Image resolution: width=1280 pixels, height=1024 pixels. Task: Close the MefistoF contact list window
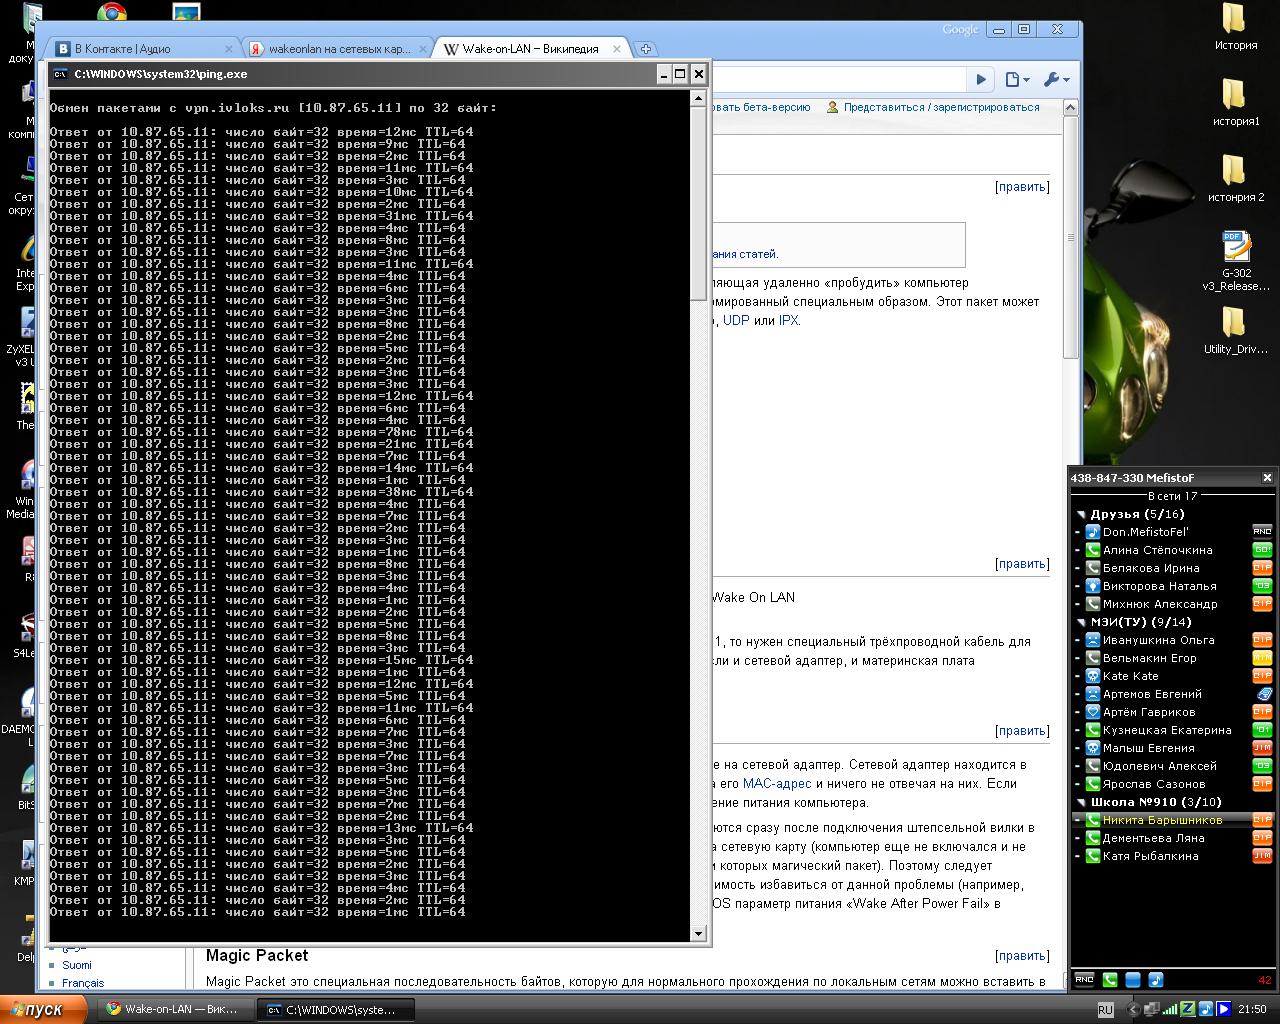tap(1267, 478)
